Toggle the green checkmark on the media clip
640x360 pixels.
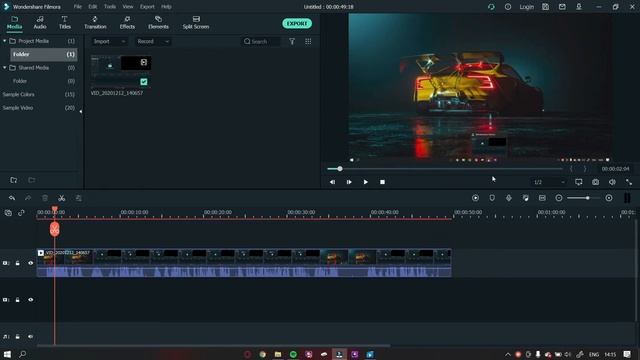144,82
